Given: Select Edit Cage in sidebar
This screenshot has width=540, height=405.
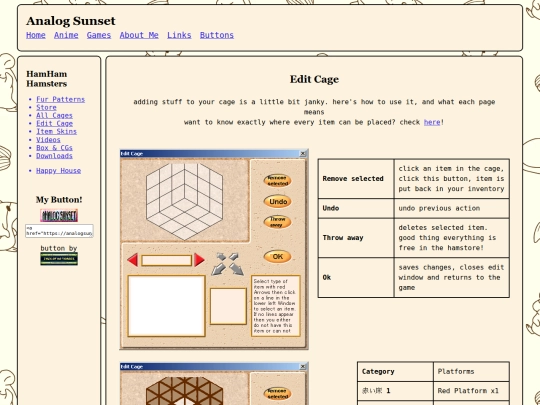Looking at the screenshot, I should click(x=54, y=123).
